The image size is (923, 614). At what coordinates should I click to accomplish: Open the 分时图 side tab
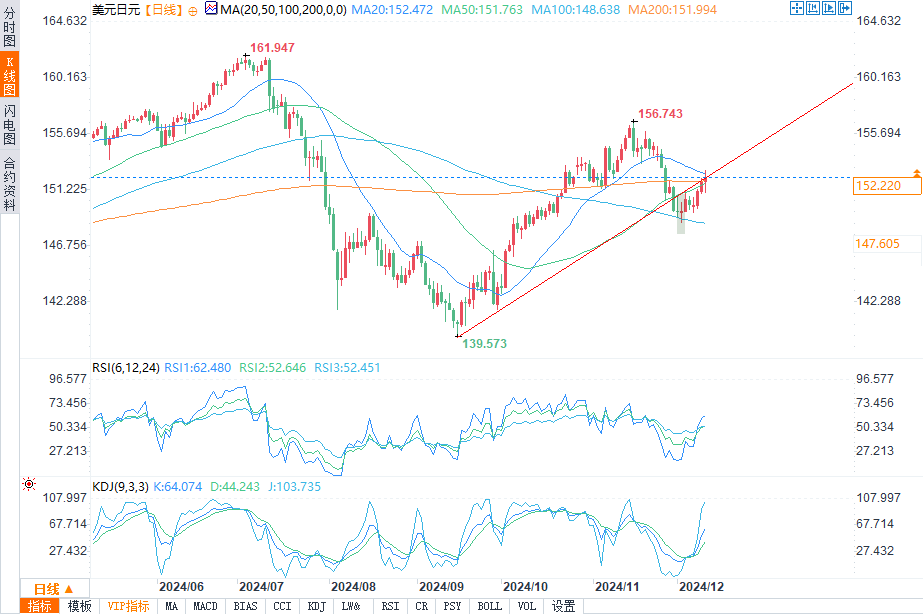click(9, 26)
